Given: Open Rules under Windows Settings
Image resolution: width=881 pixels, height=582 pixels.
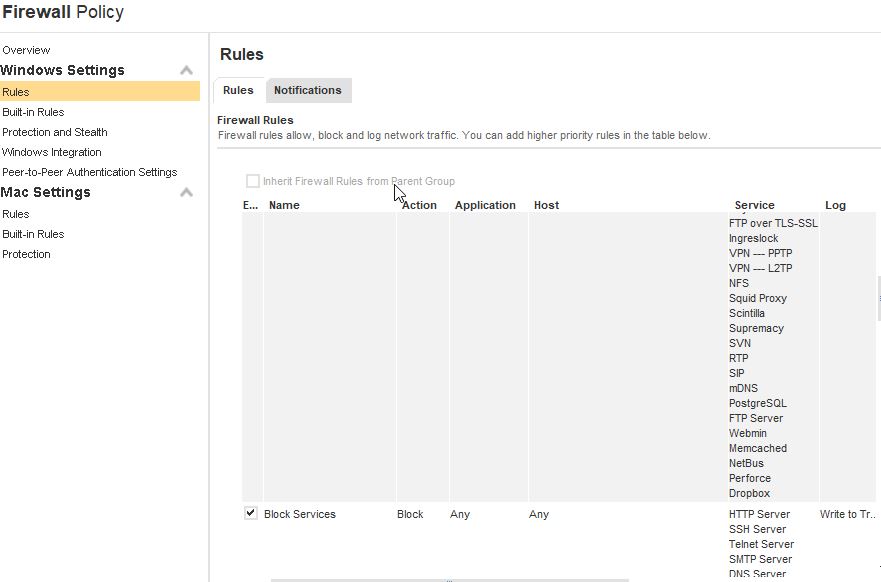Looking at the screenshot, I should (100, 92).
